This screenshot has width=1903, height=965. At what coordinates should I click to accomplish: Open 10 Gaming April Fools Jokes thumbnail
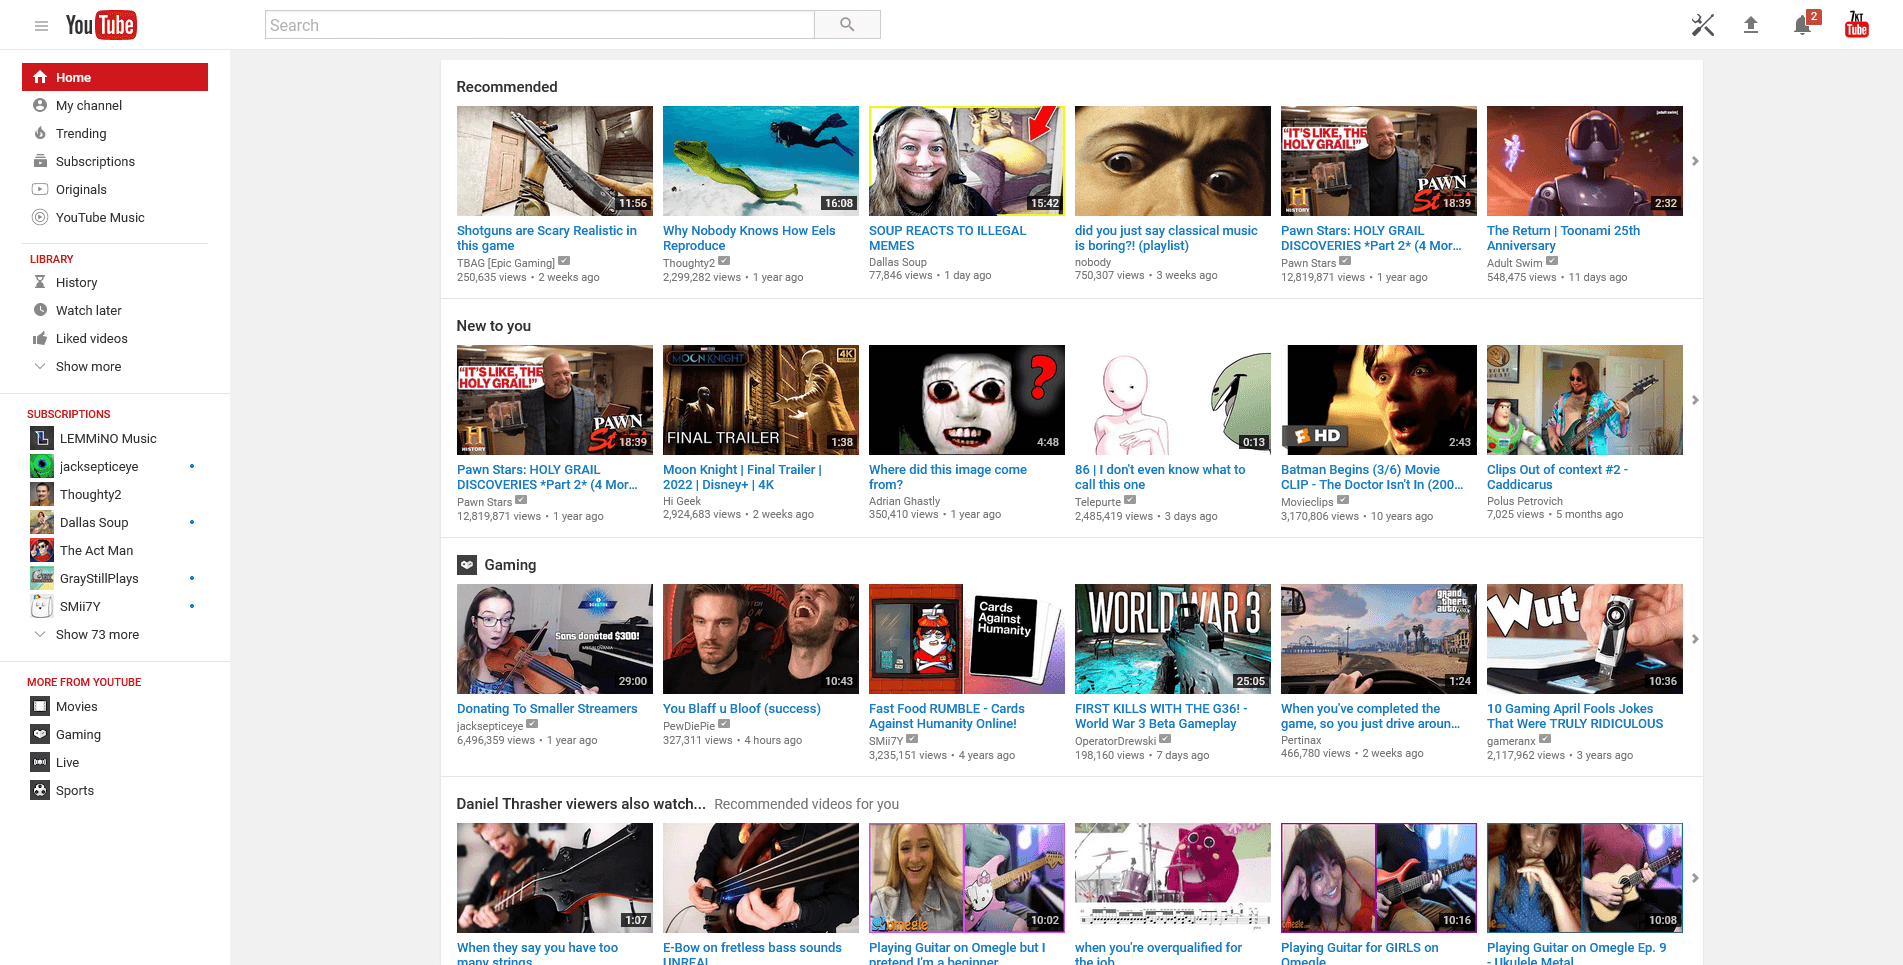(x=1585, y=639)
